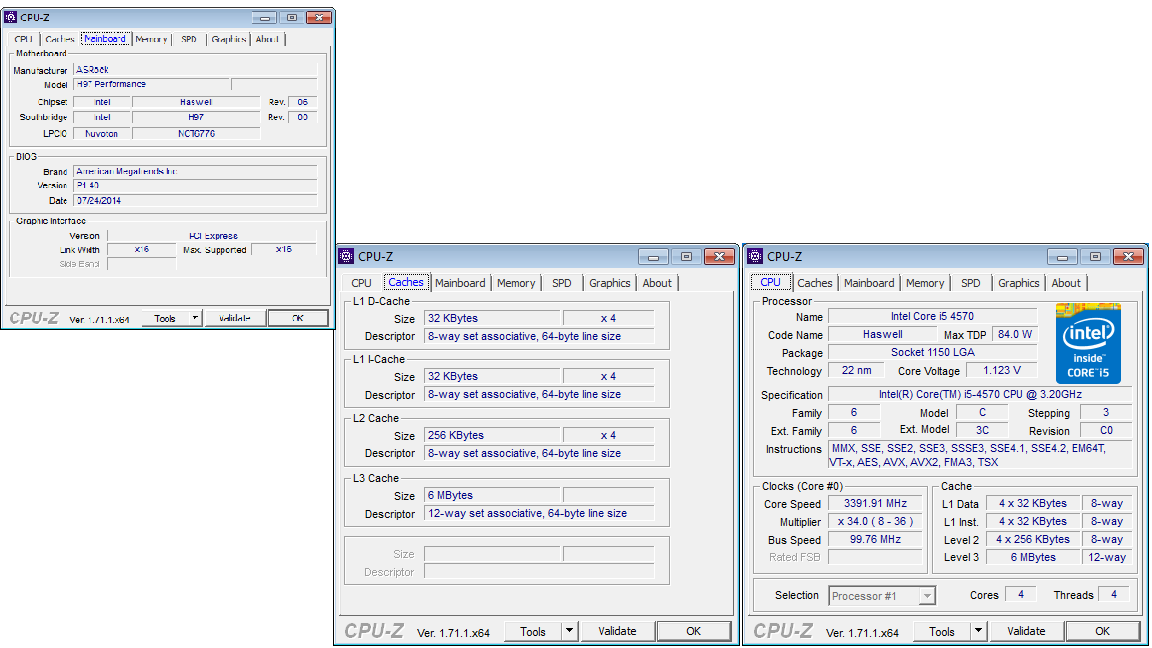This screenshot has width=1152, height=648.
Task: Click the Multiplier x 34.0 value
Action: point(875,522)
